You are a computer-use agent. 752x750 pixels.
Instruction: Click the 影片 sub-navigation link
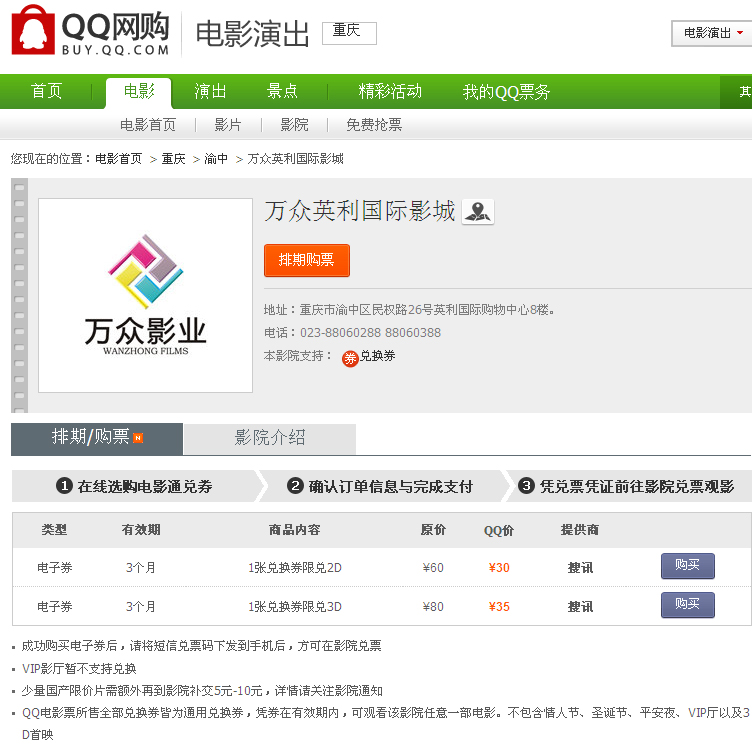[227, 125]
